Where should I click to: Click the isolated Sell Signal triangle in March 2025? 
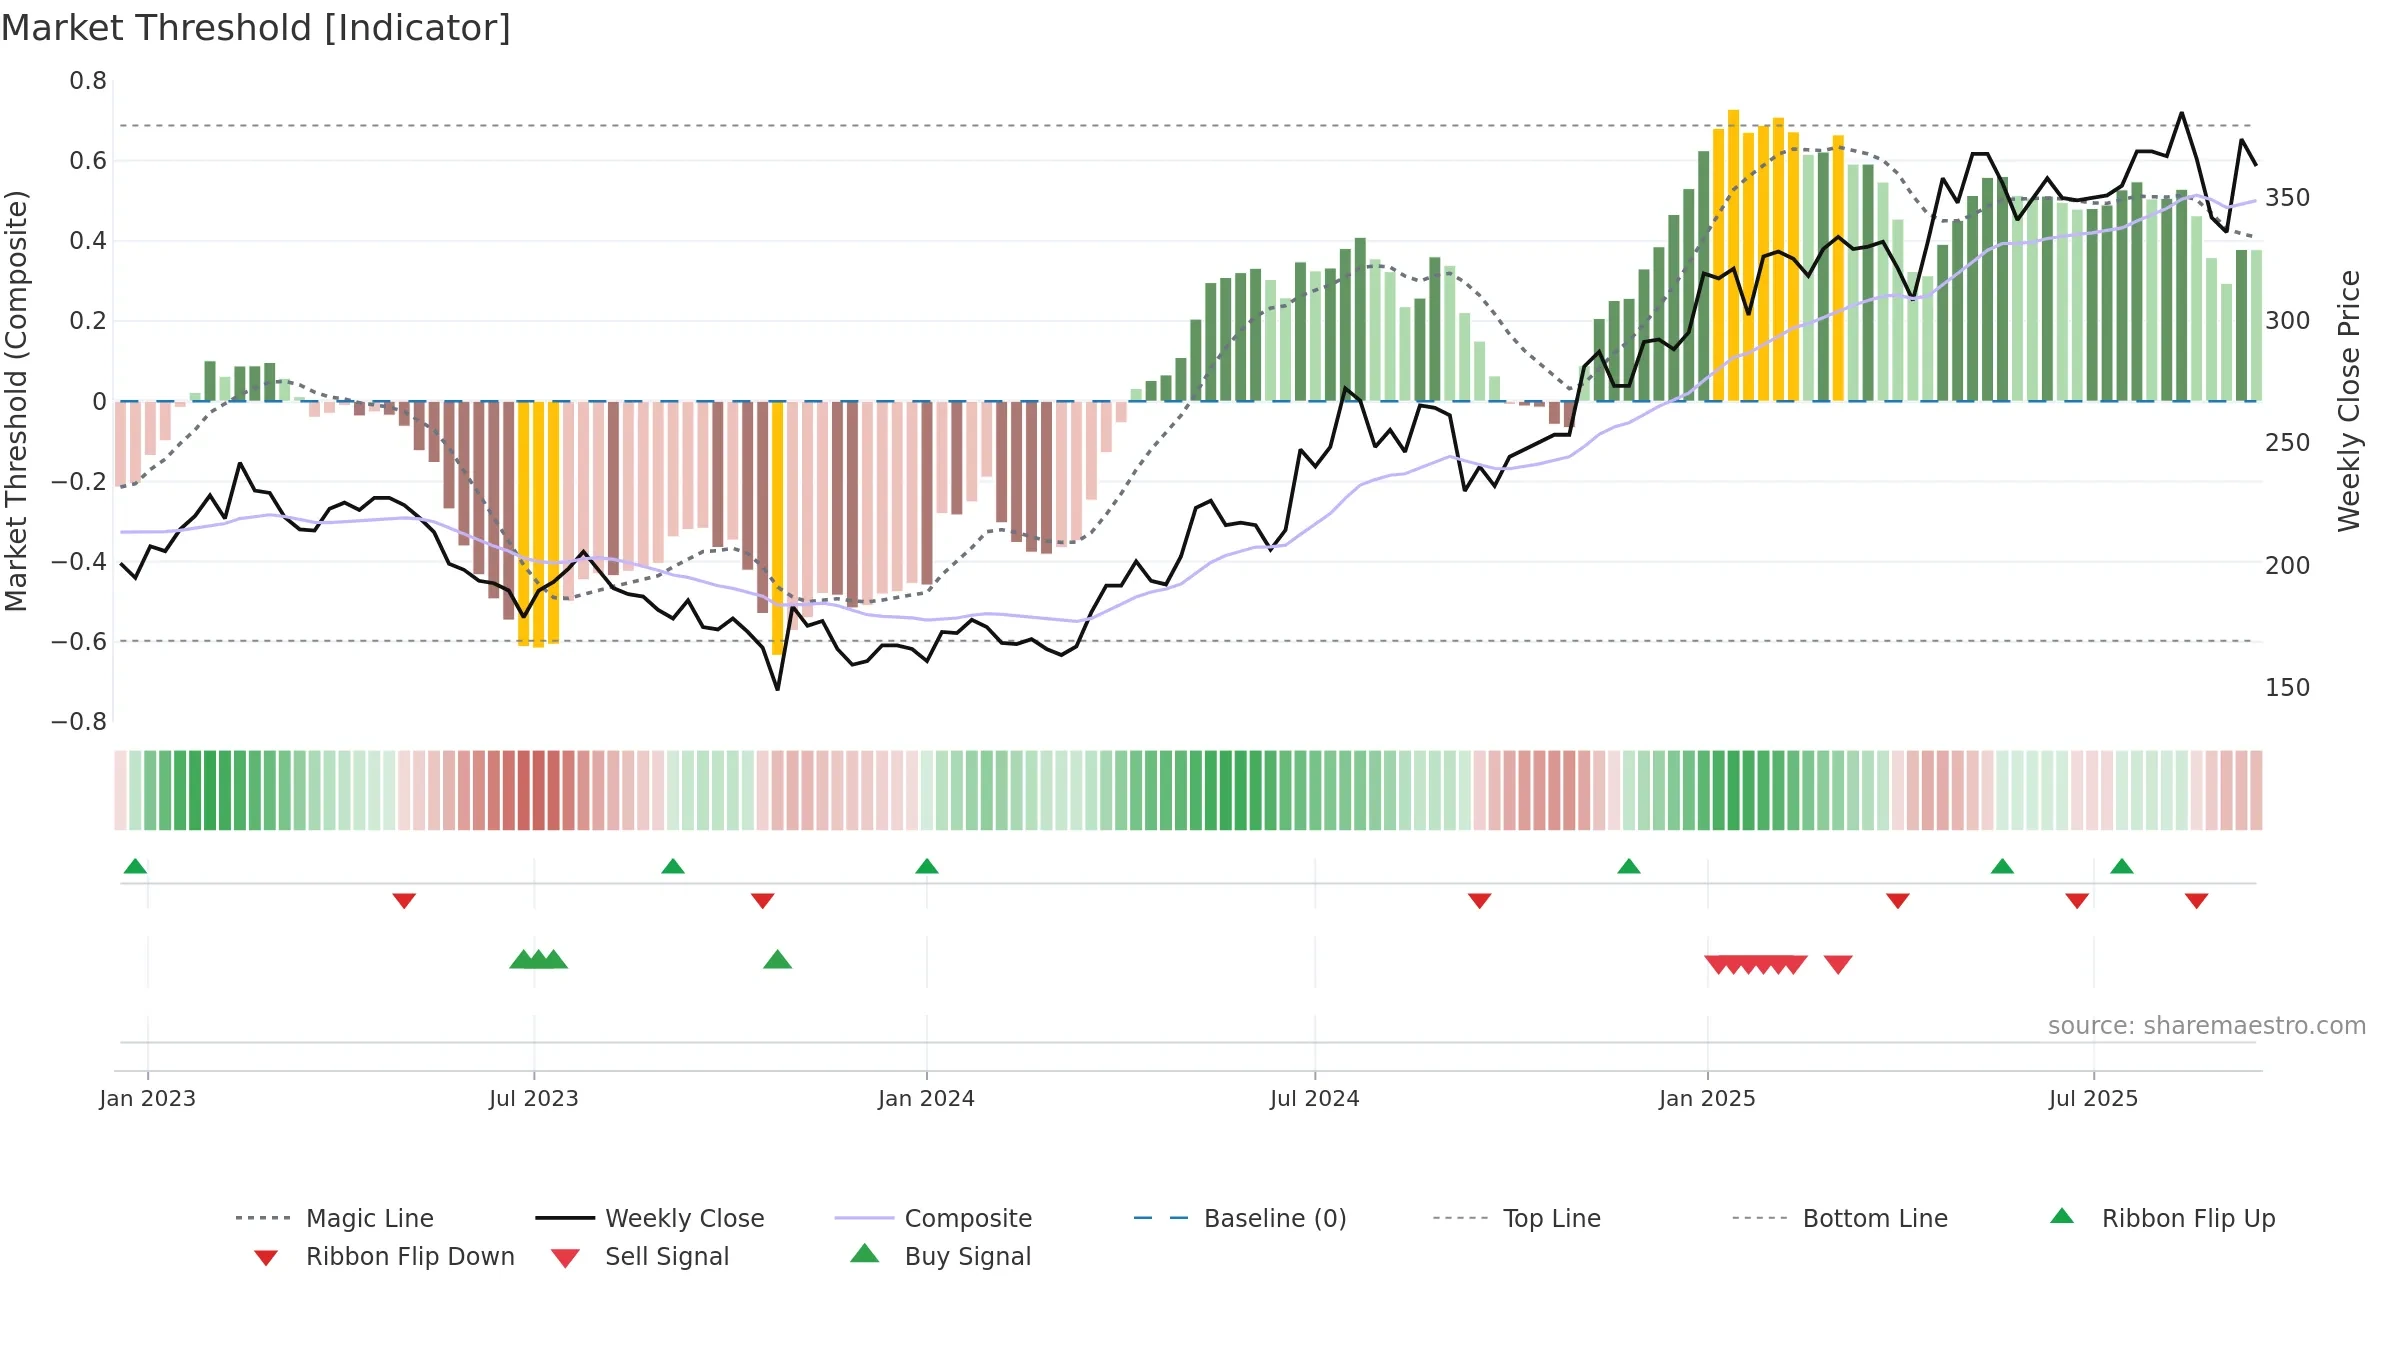1838,965
